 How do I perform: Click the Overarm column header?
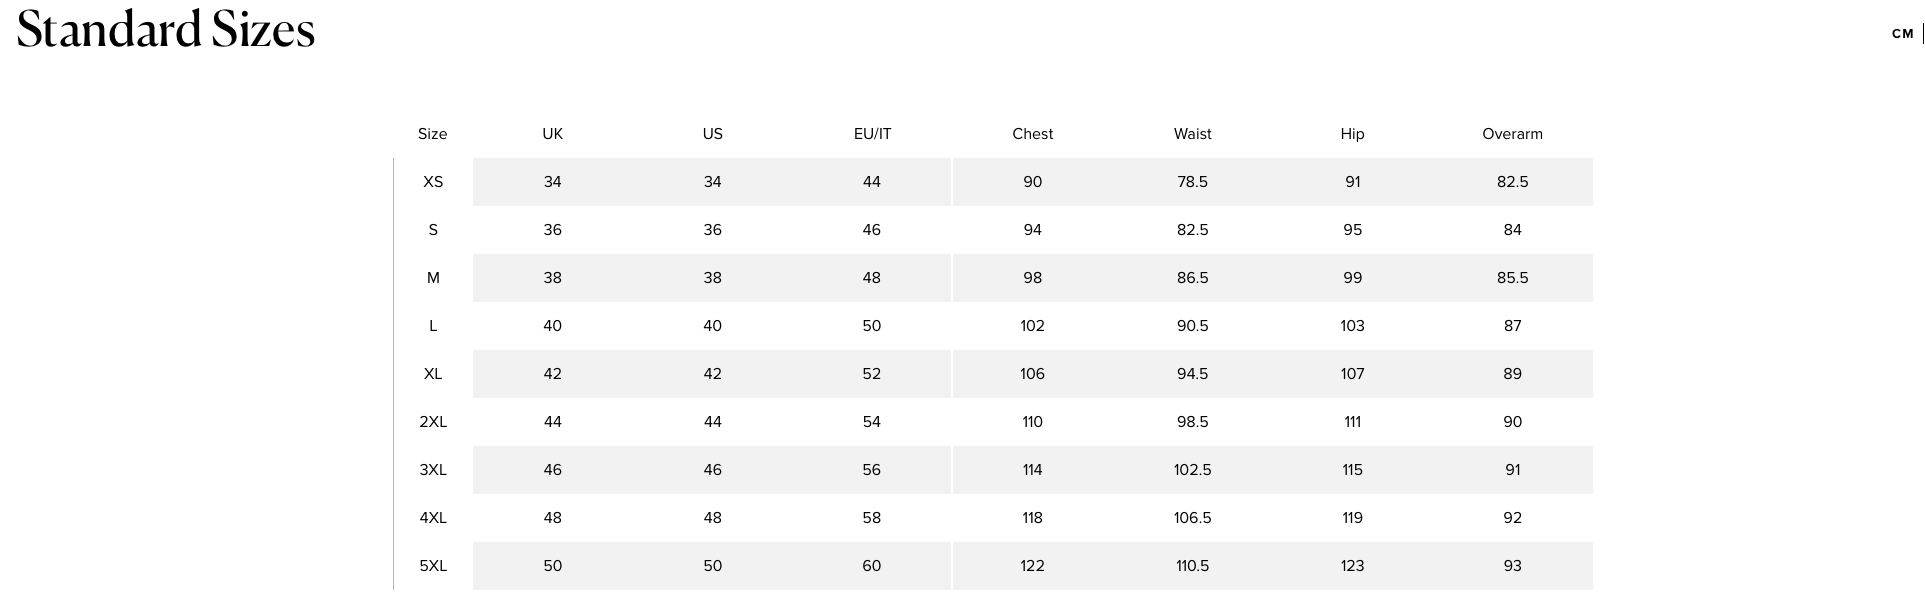(1512, 134)
